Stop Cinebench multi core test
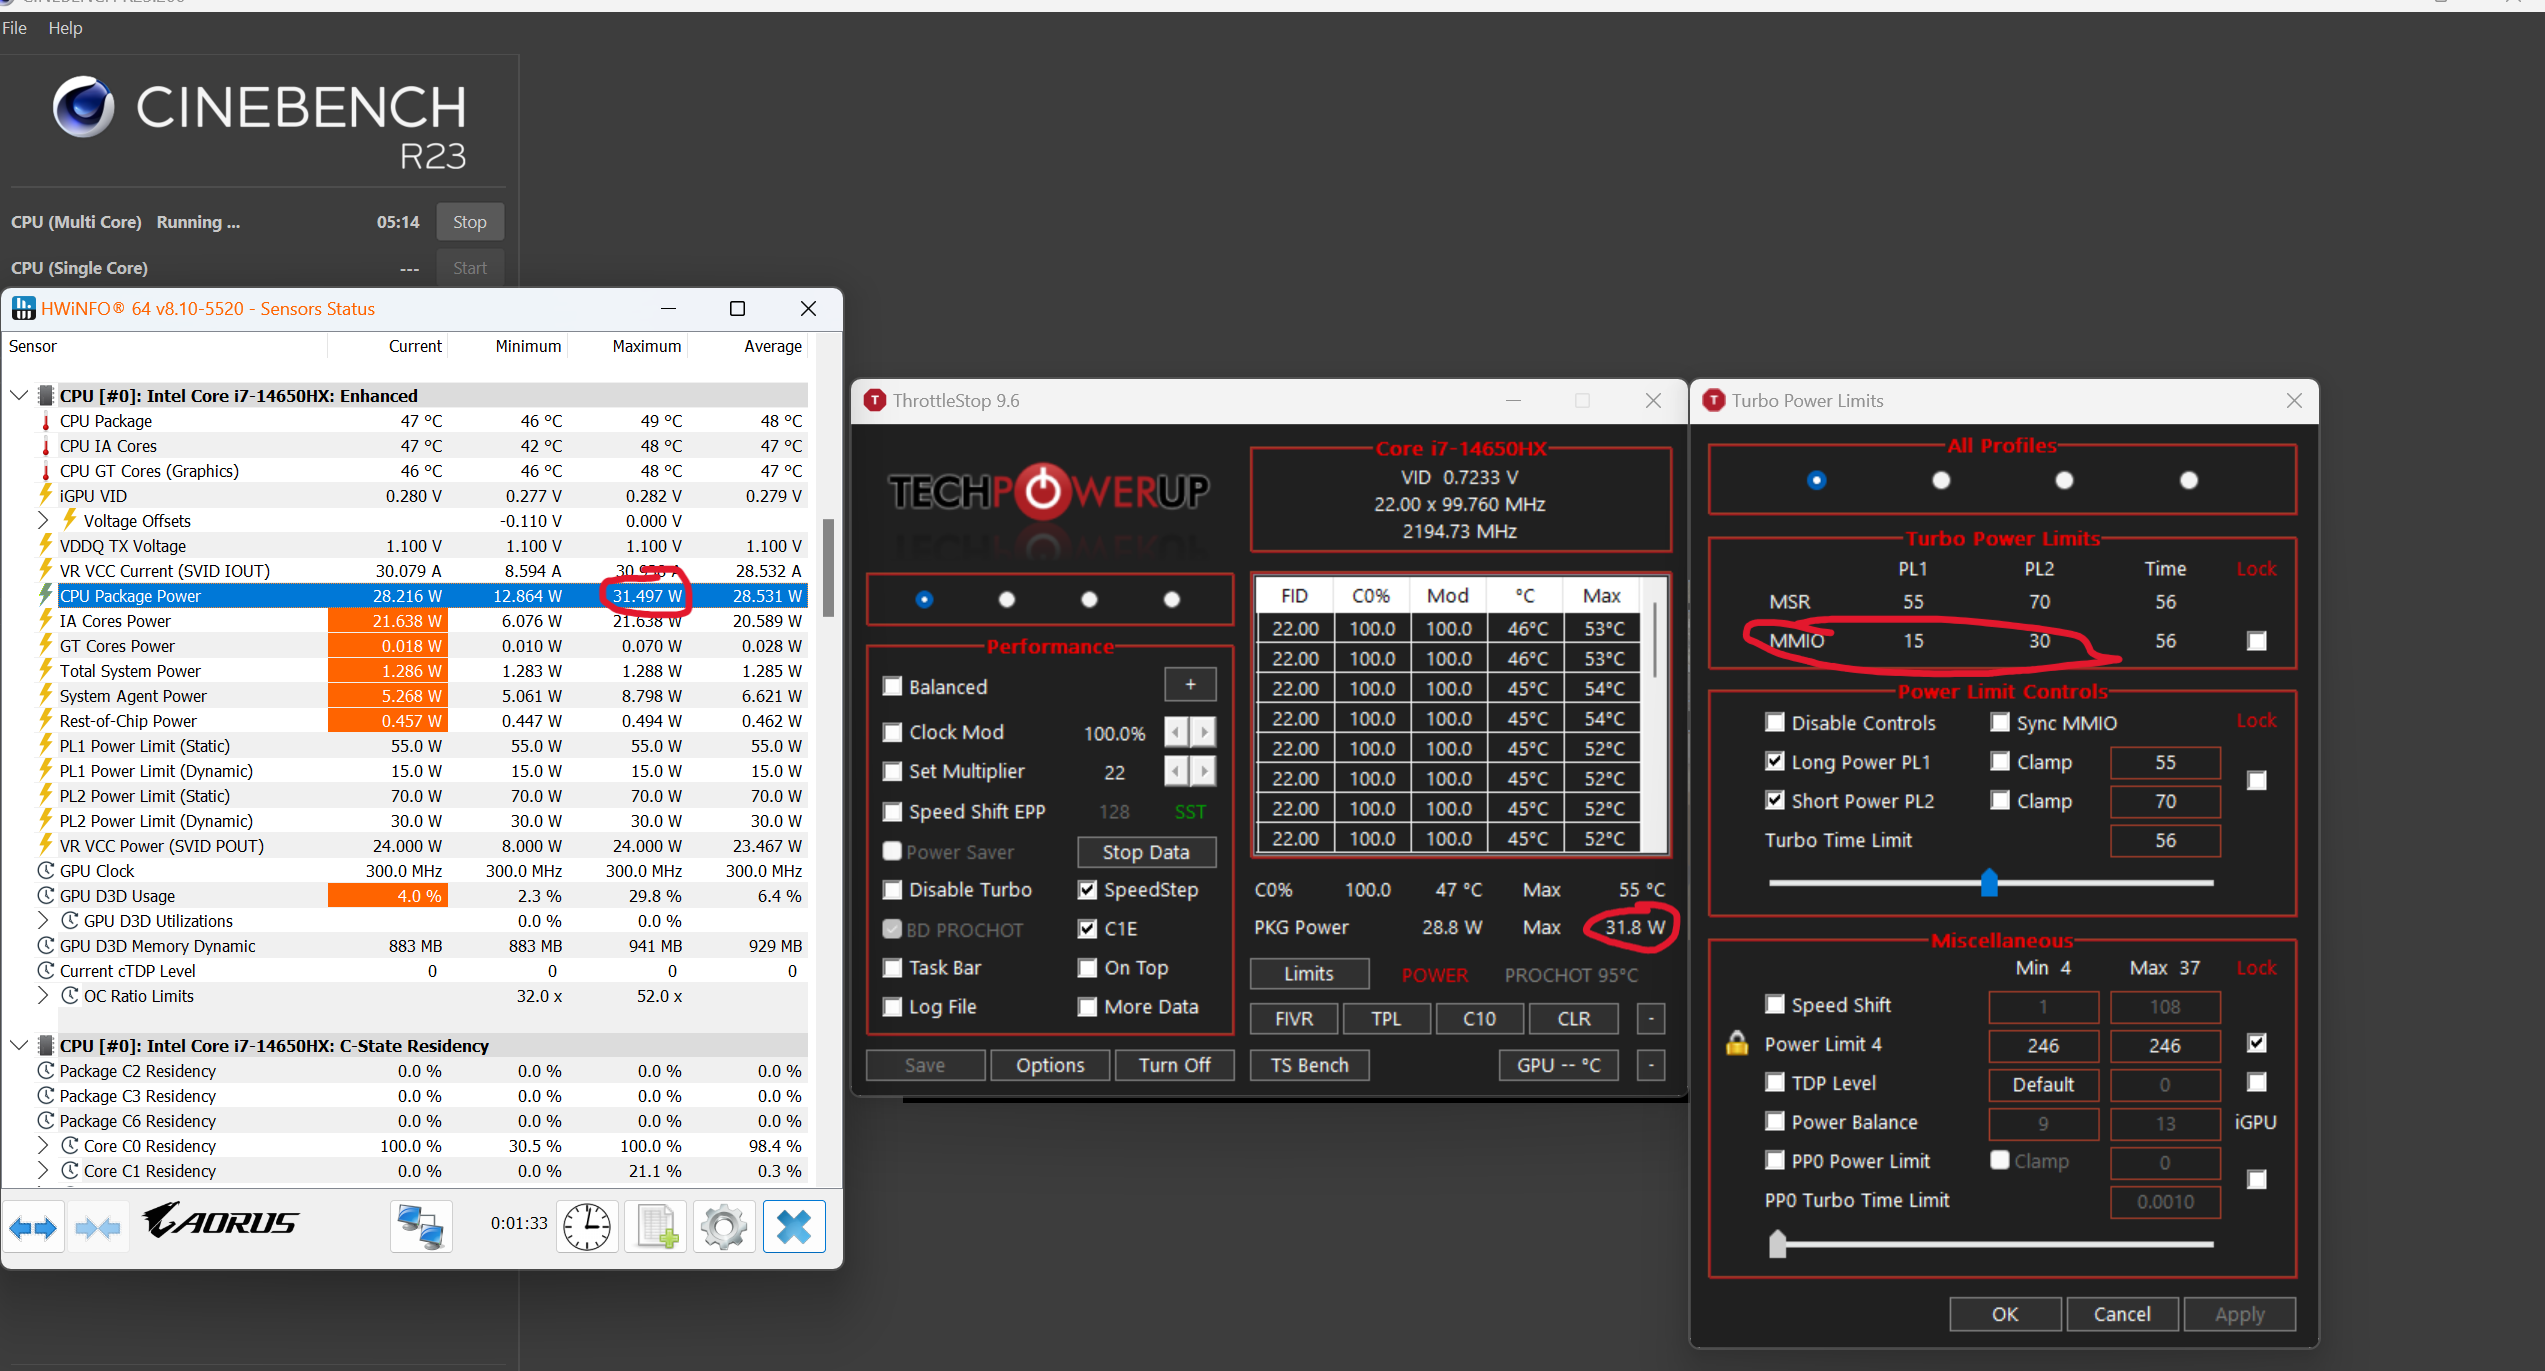 click(x=470, y=222)
